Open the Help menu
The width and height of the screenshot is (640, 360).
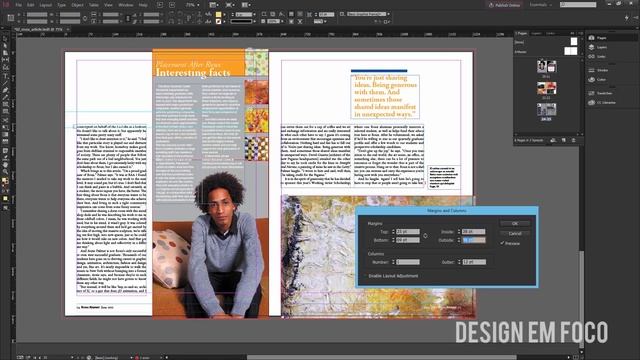[x=143, y=5]
